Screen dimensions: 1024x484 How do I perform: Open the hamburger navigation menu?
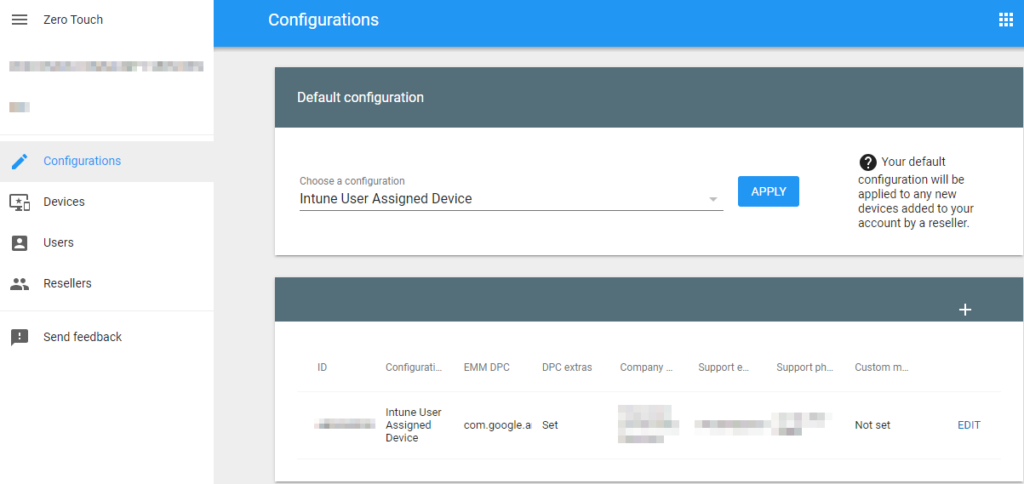19,20
